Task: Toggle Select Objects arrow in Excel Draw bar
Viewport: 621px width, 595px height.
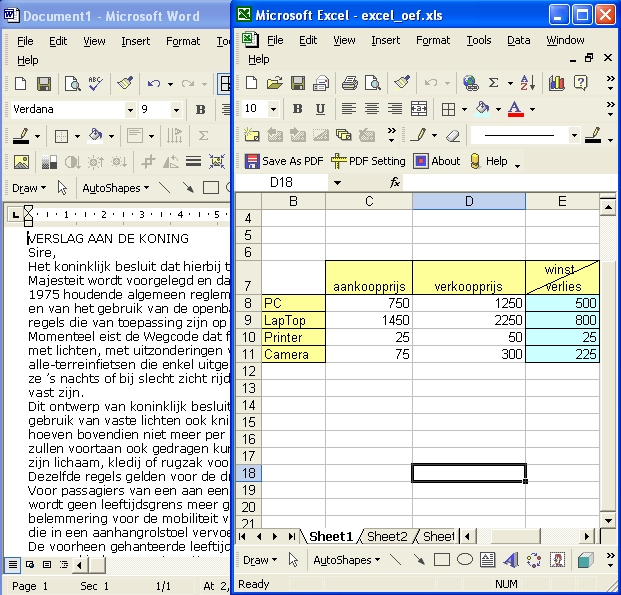Action: click(293, 560)
